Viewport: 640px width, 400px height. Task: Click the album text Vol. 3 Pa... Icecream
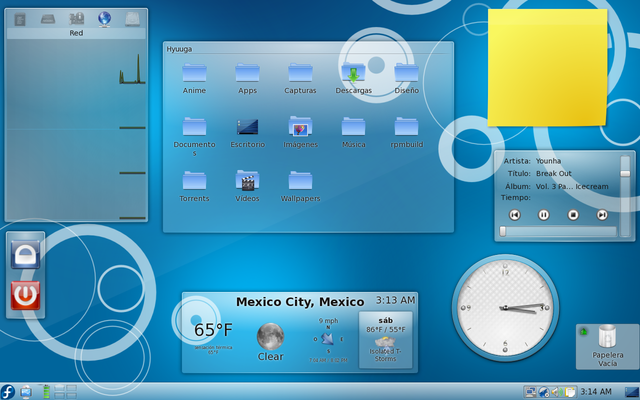tap(572, 187)
